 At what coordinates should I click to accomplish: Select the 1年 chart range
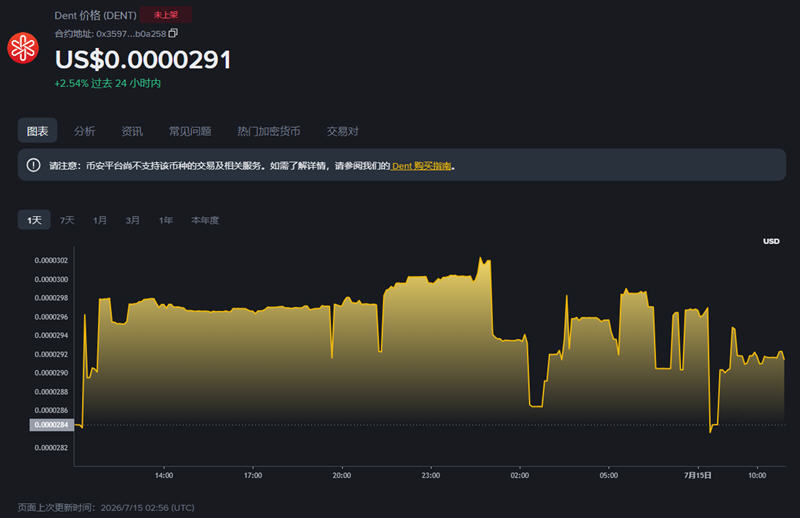pos(166,220)
